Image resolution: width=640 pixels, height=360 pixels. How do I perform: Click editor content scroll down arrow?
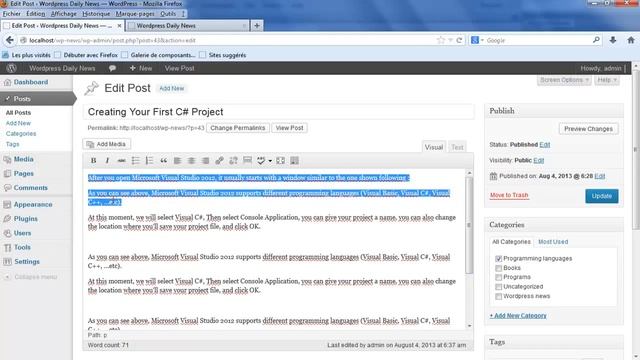pyautogui.click(x=469, y=326)
